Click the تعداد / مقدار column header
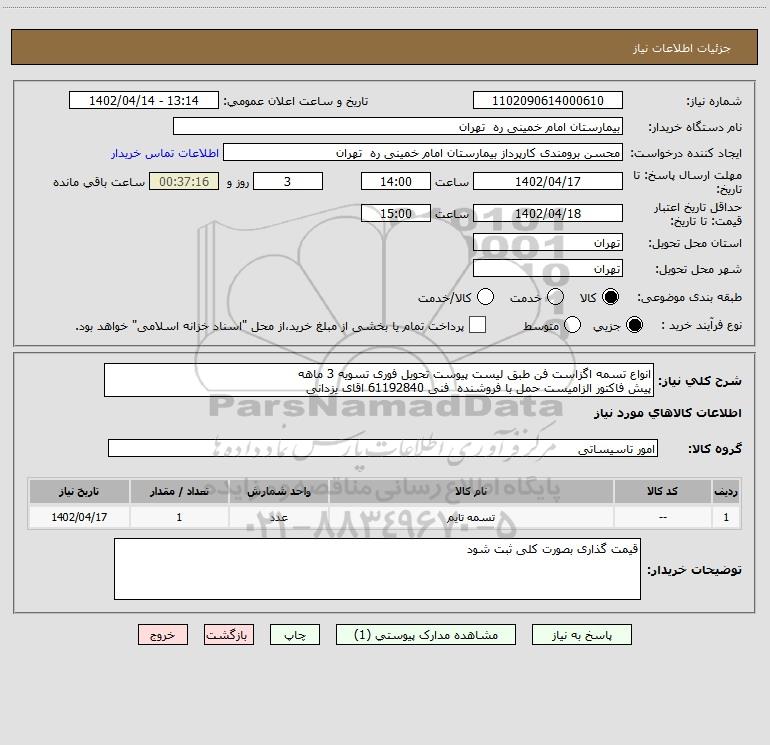Viewport: 770px width, 745px height. coord(179,491)
